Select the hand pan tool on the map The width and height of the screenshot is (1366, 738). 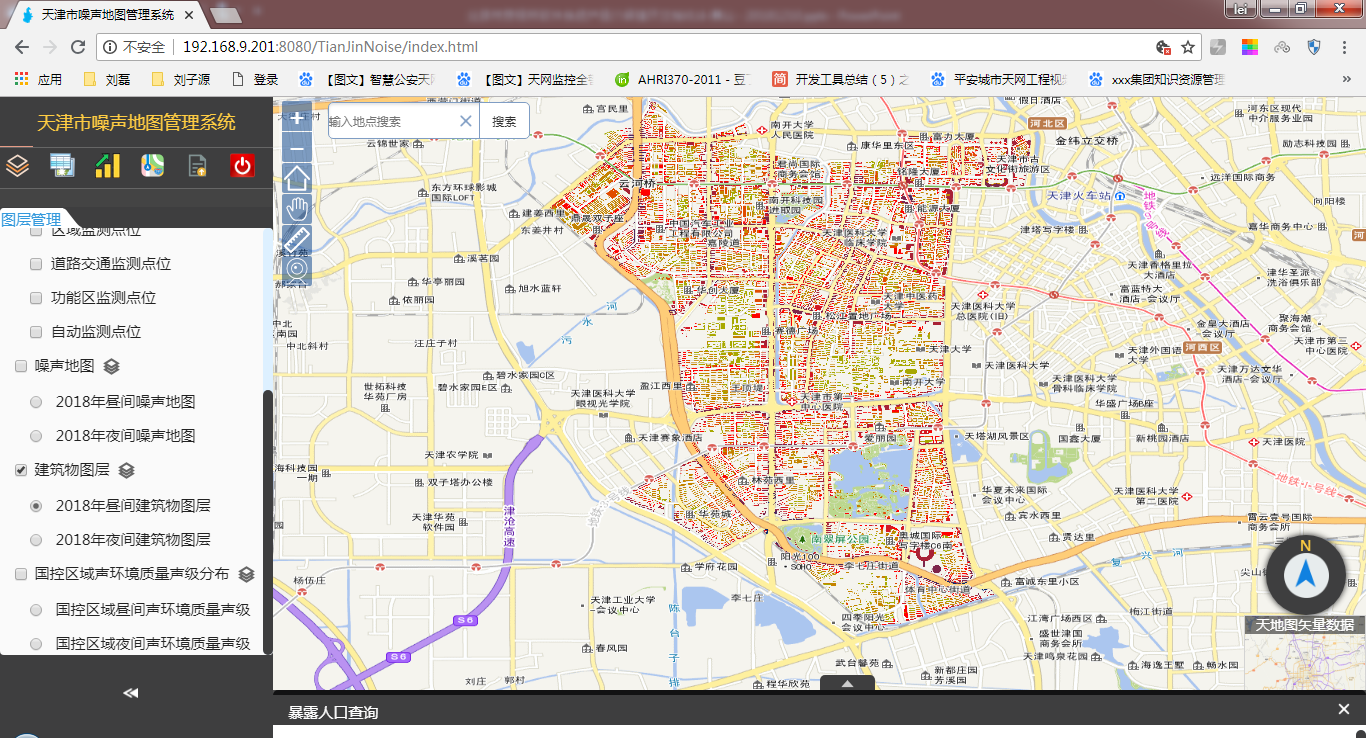coord(295,208)
